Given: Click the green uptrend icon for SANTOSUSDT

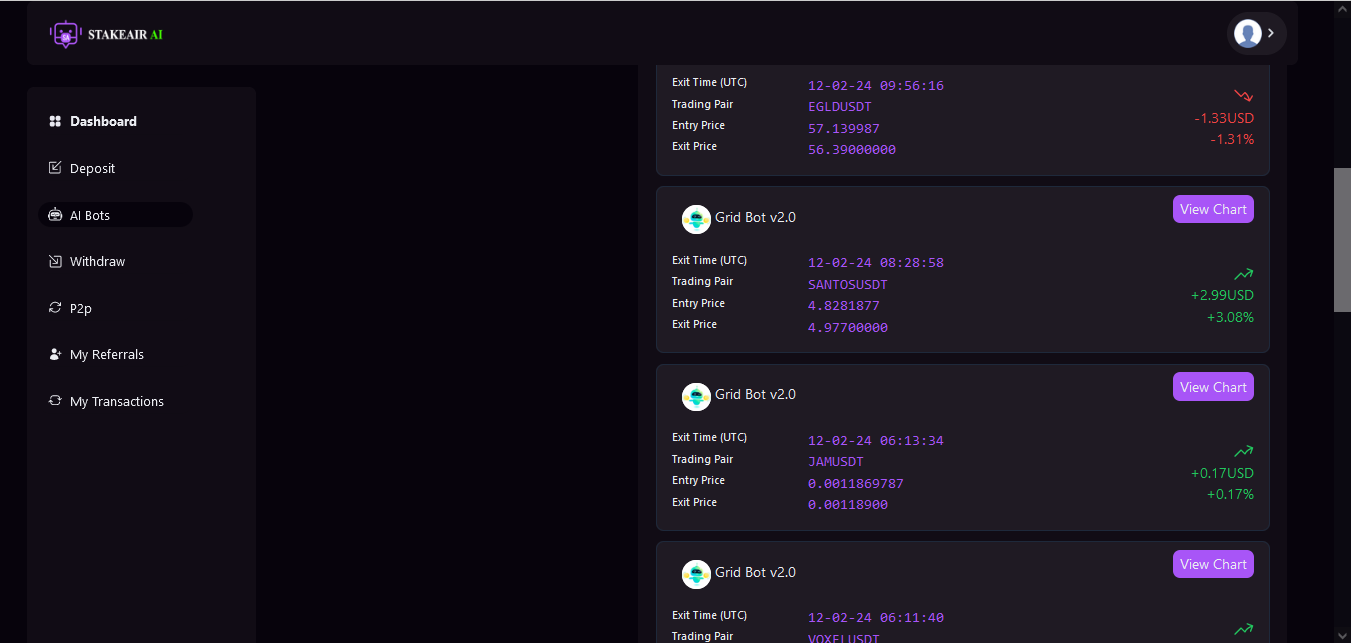Looking at the screenshot, I should pos(1243,273).
